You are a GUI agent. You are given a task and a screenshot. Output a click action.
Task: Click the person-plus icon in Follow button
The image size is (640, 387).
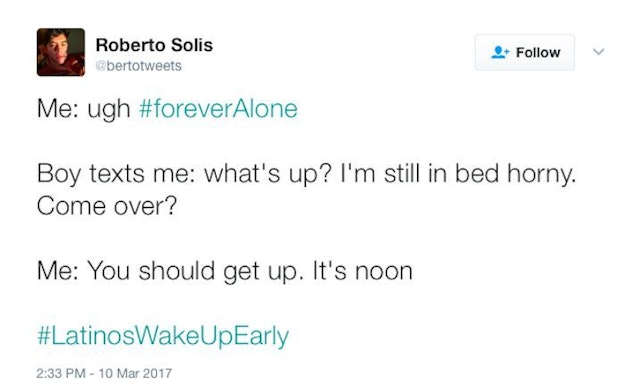(500, 52)
